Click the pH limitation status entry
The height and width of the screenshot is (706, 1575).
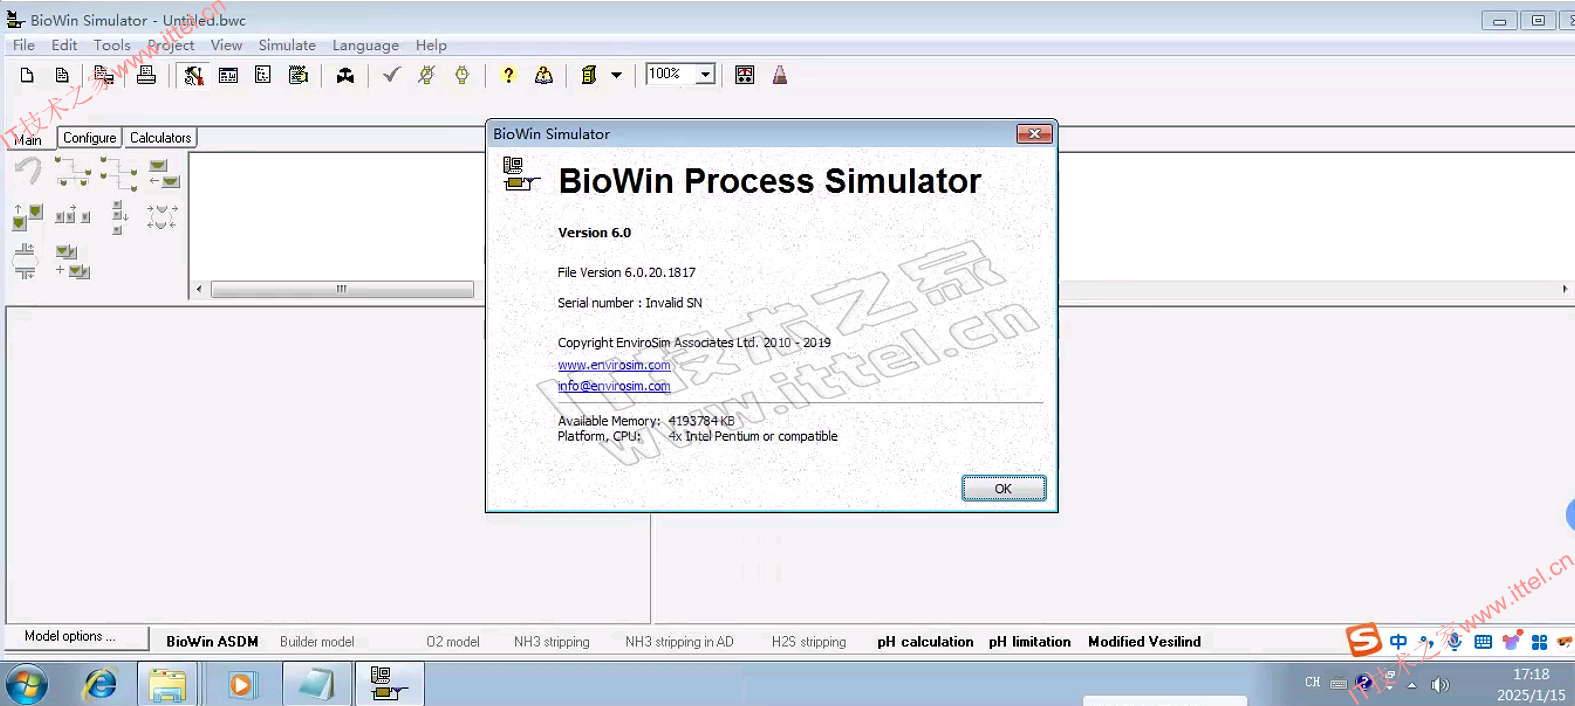(1030, 642)
